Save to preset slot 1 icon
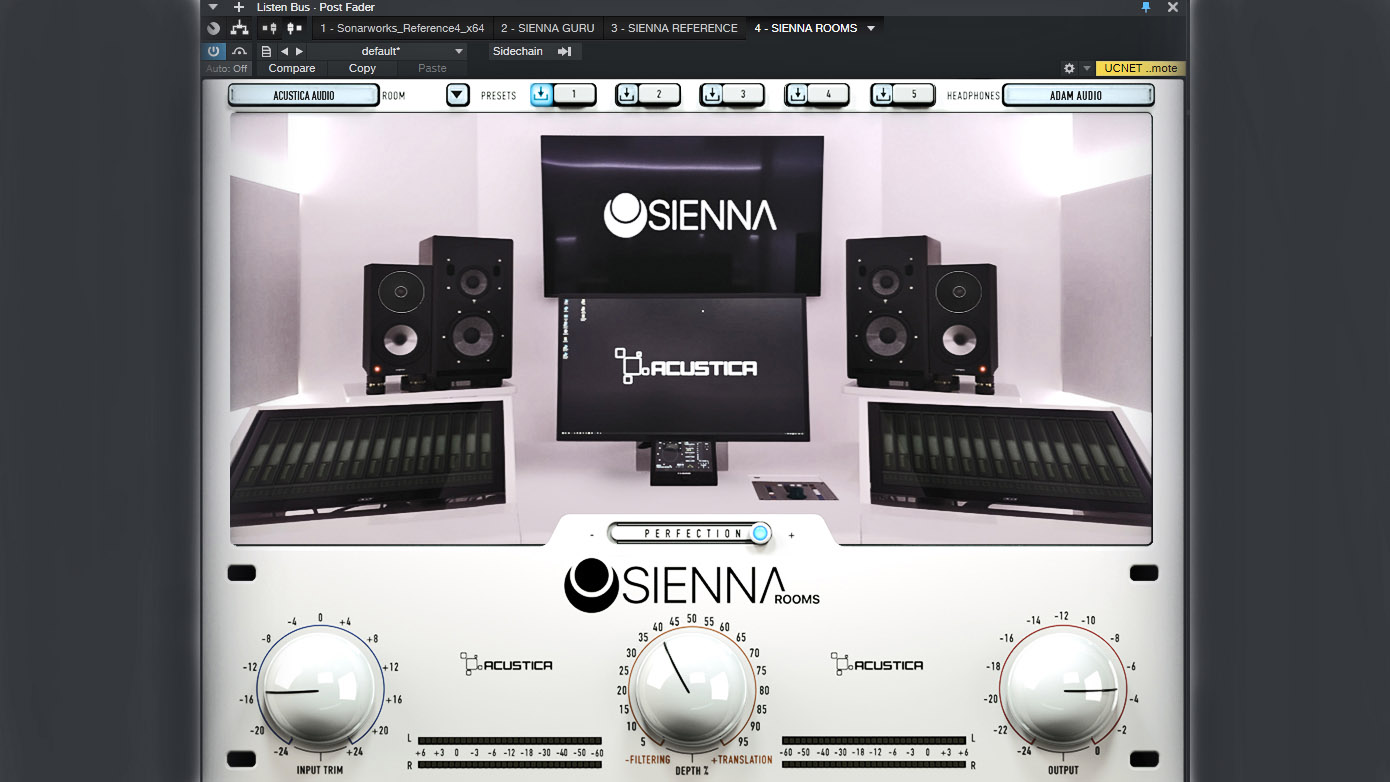 [x=542, y=95]
